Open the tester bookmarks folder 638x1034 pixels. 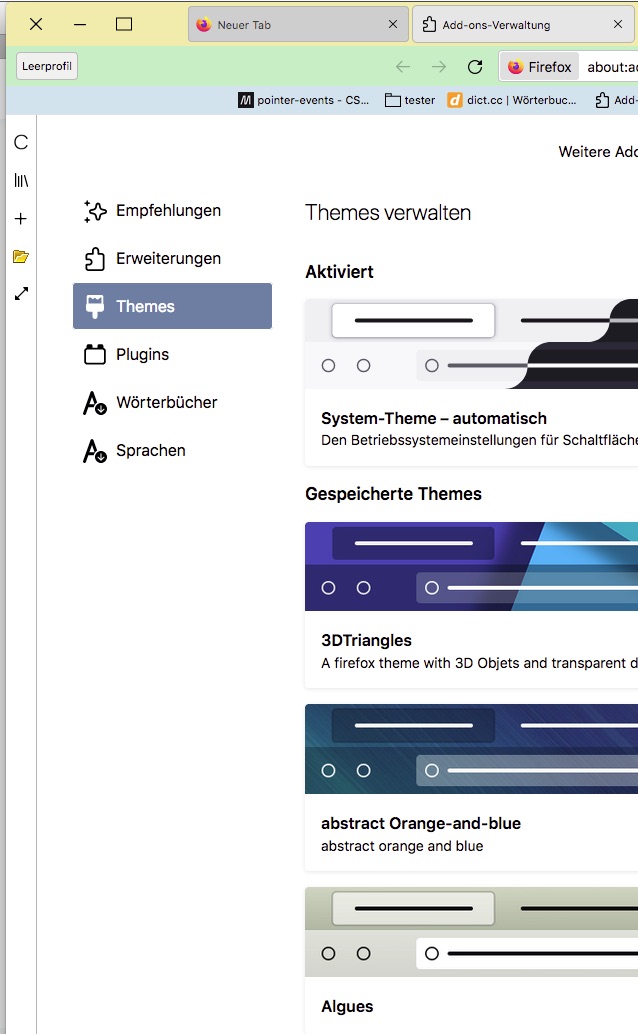410,100
